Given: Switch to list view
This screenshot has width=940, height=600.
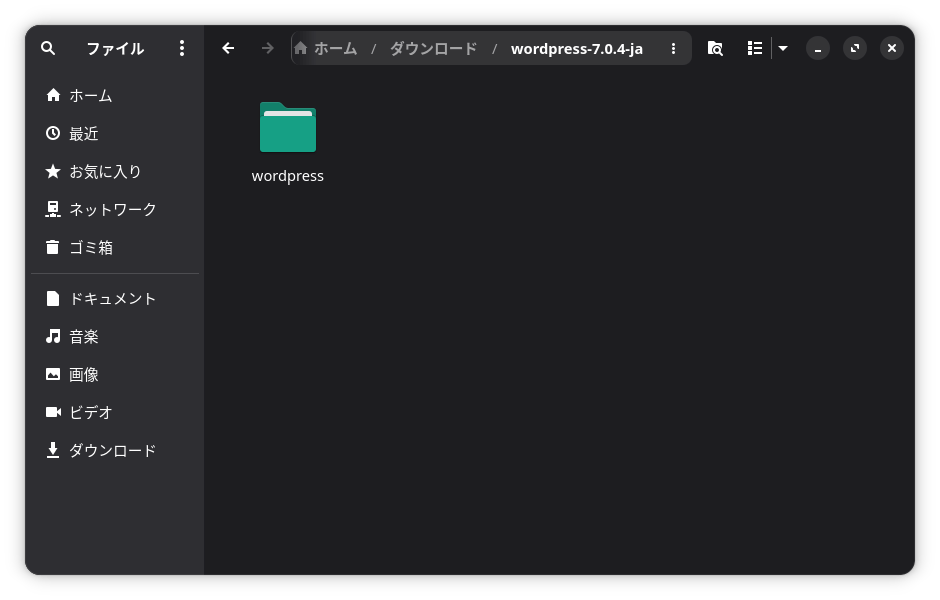Looking at the screenshot, I should (x=755, y=49).
